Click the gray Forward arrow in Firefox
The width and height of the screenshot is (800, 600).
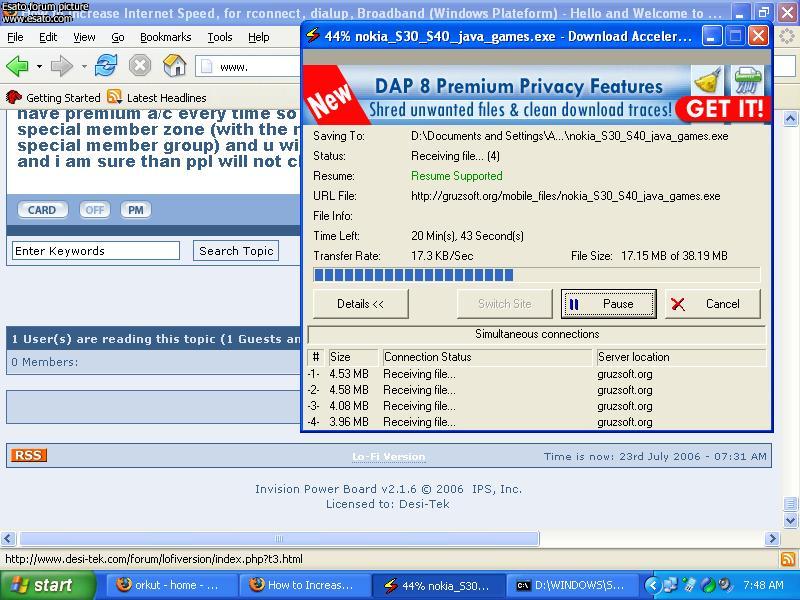click(x=62, y=66)
